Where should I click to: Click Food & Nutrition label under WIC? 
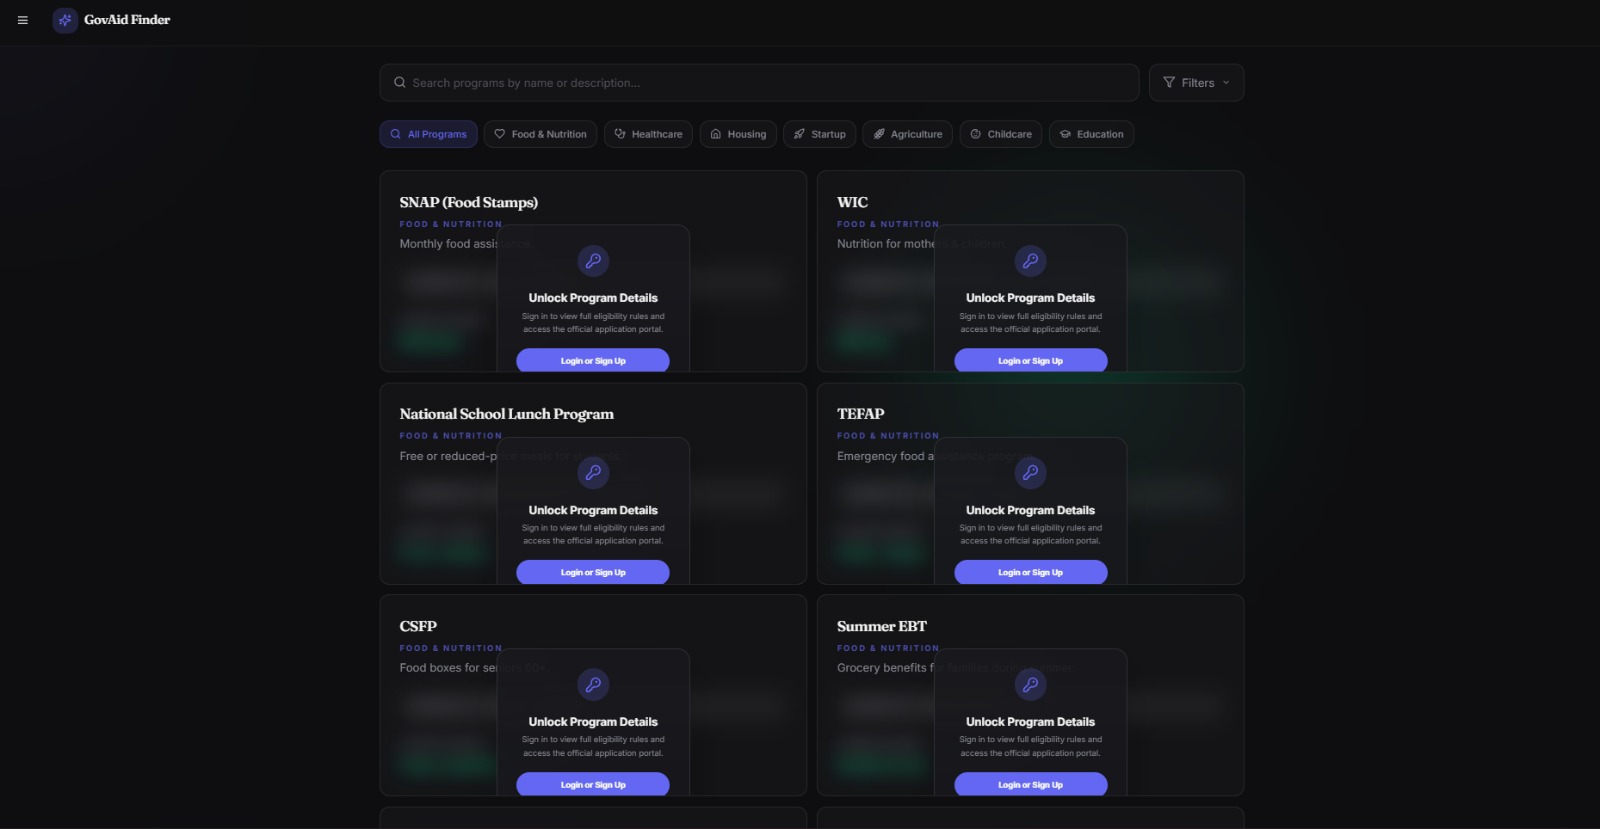click(888, 224)
